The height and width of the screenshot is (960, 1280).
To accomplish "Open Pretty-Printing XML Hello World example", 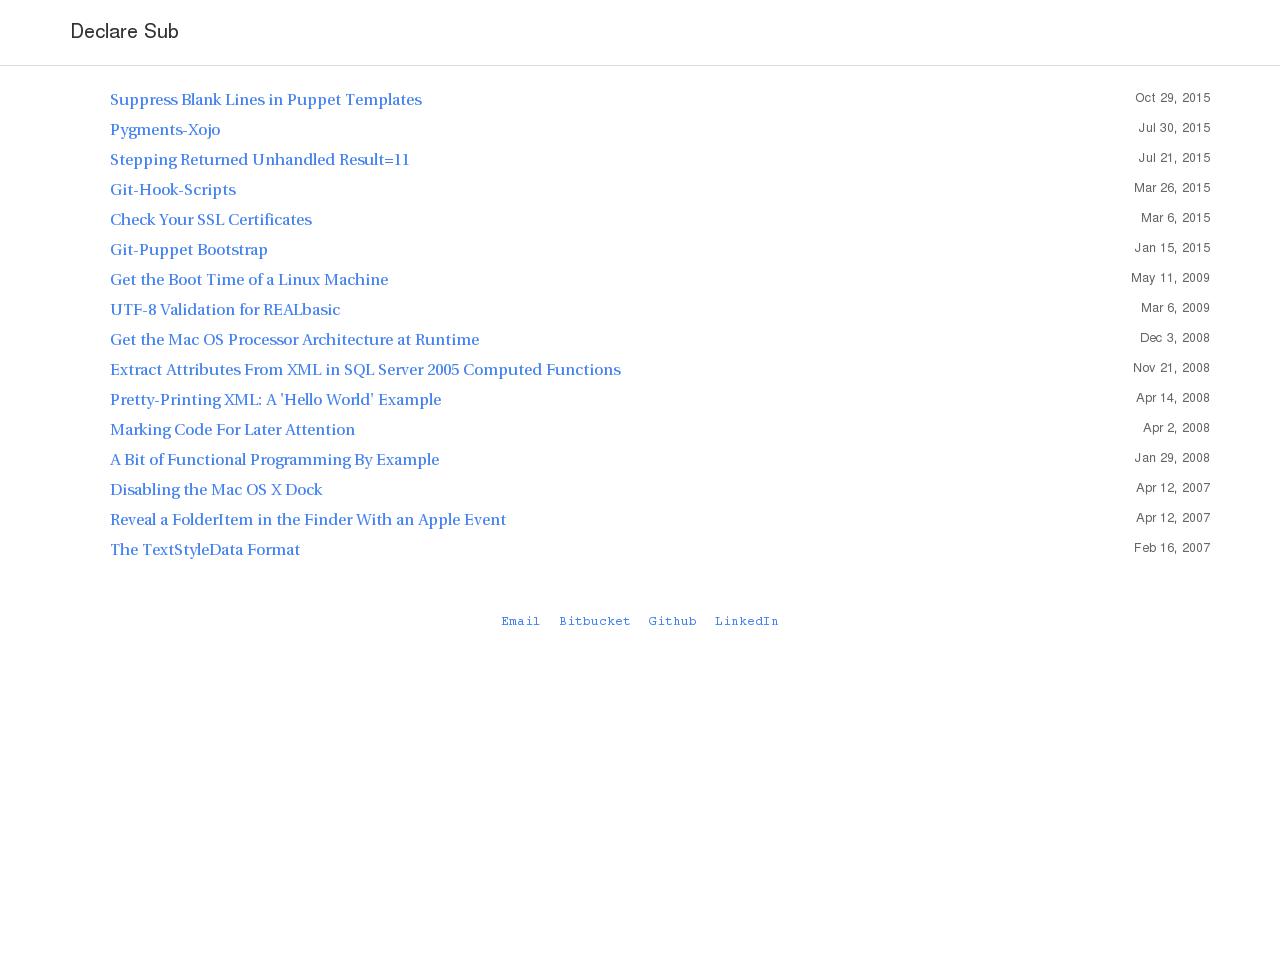I will coord(275,400).
